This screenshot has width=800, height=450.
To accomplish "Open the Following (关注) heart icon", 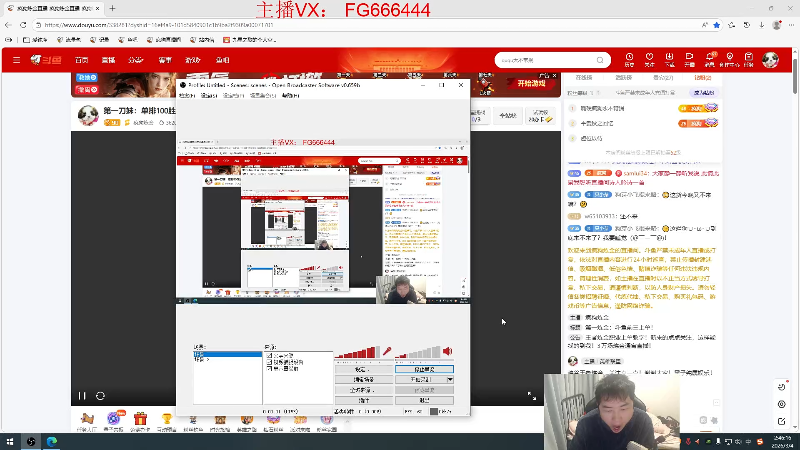I will 649,60.
